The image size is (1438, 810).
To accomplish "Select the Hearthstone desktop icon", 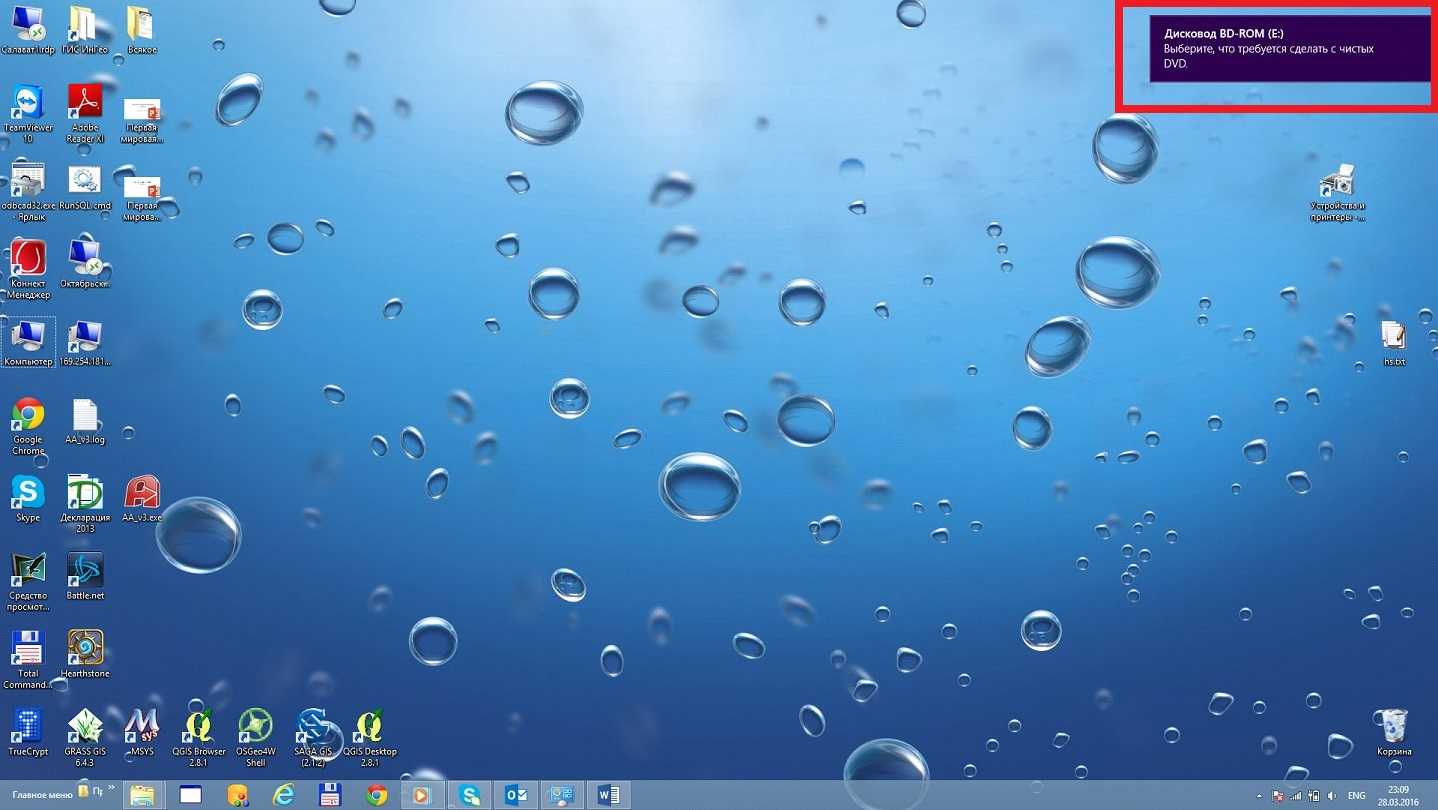I will click(85, 649).
